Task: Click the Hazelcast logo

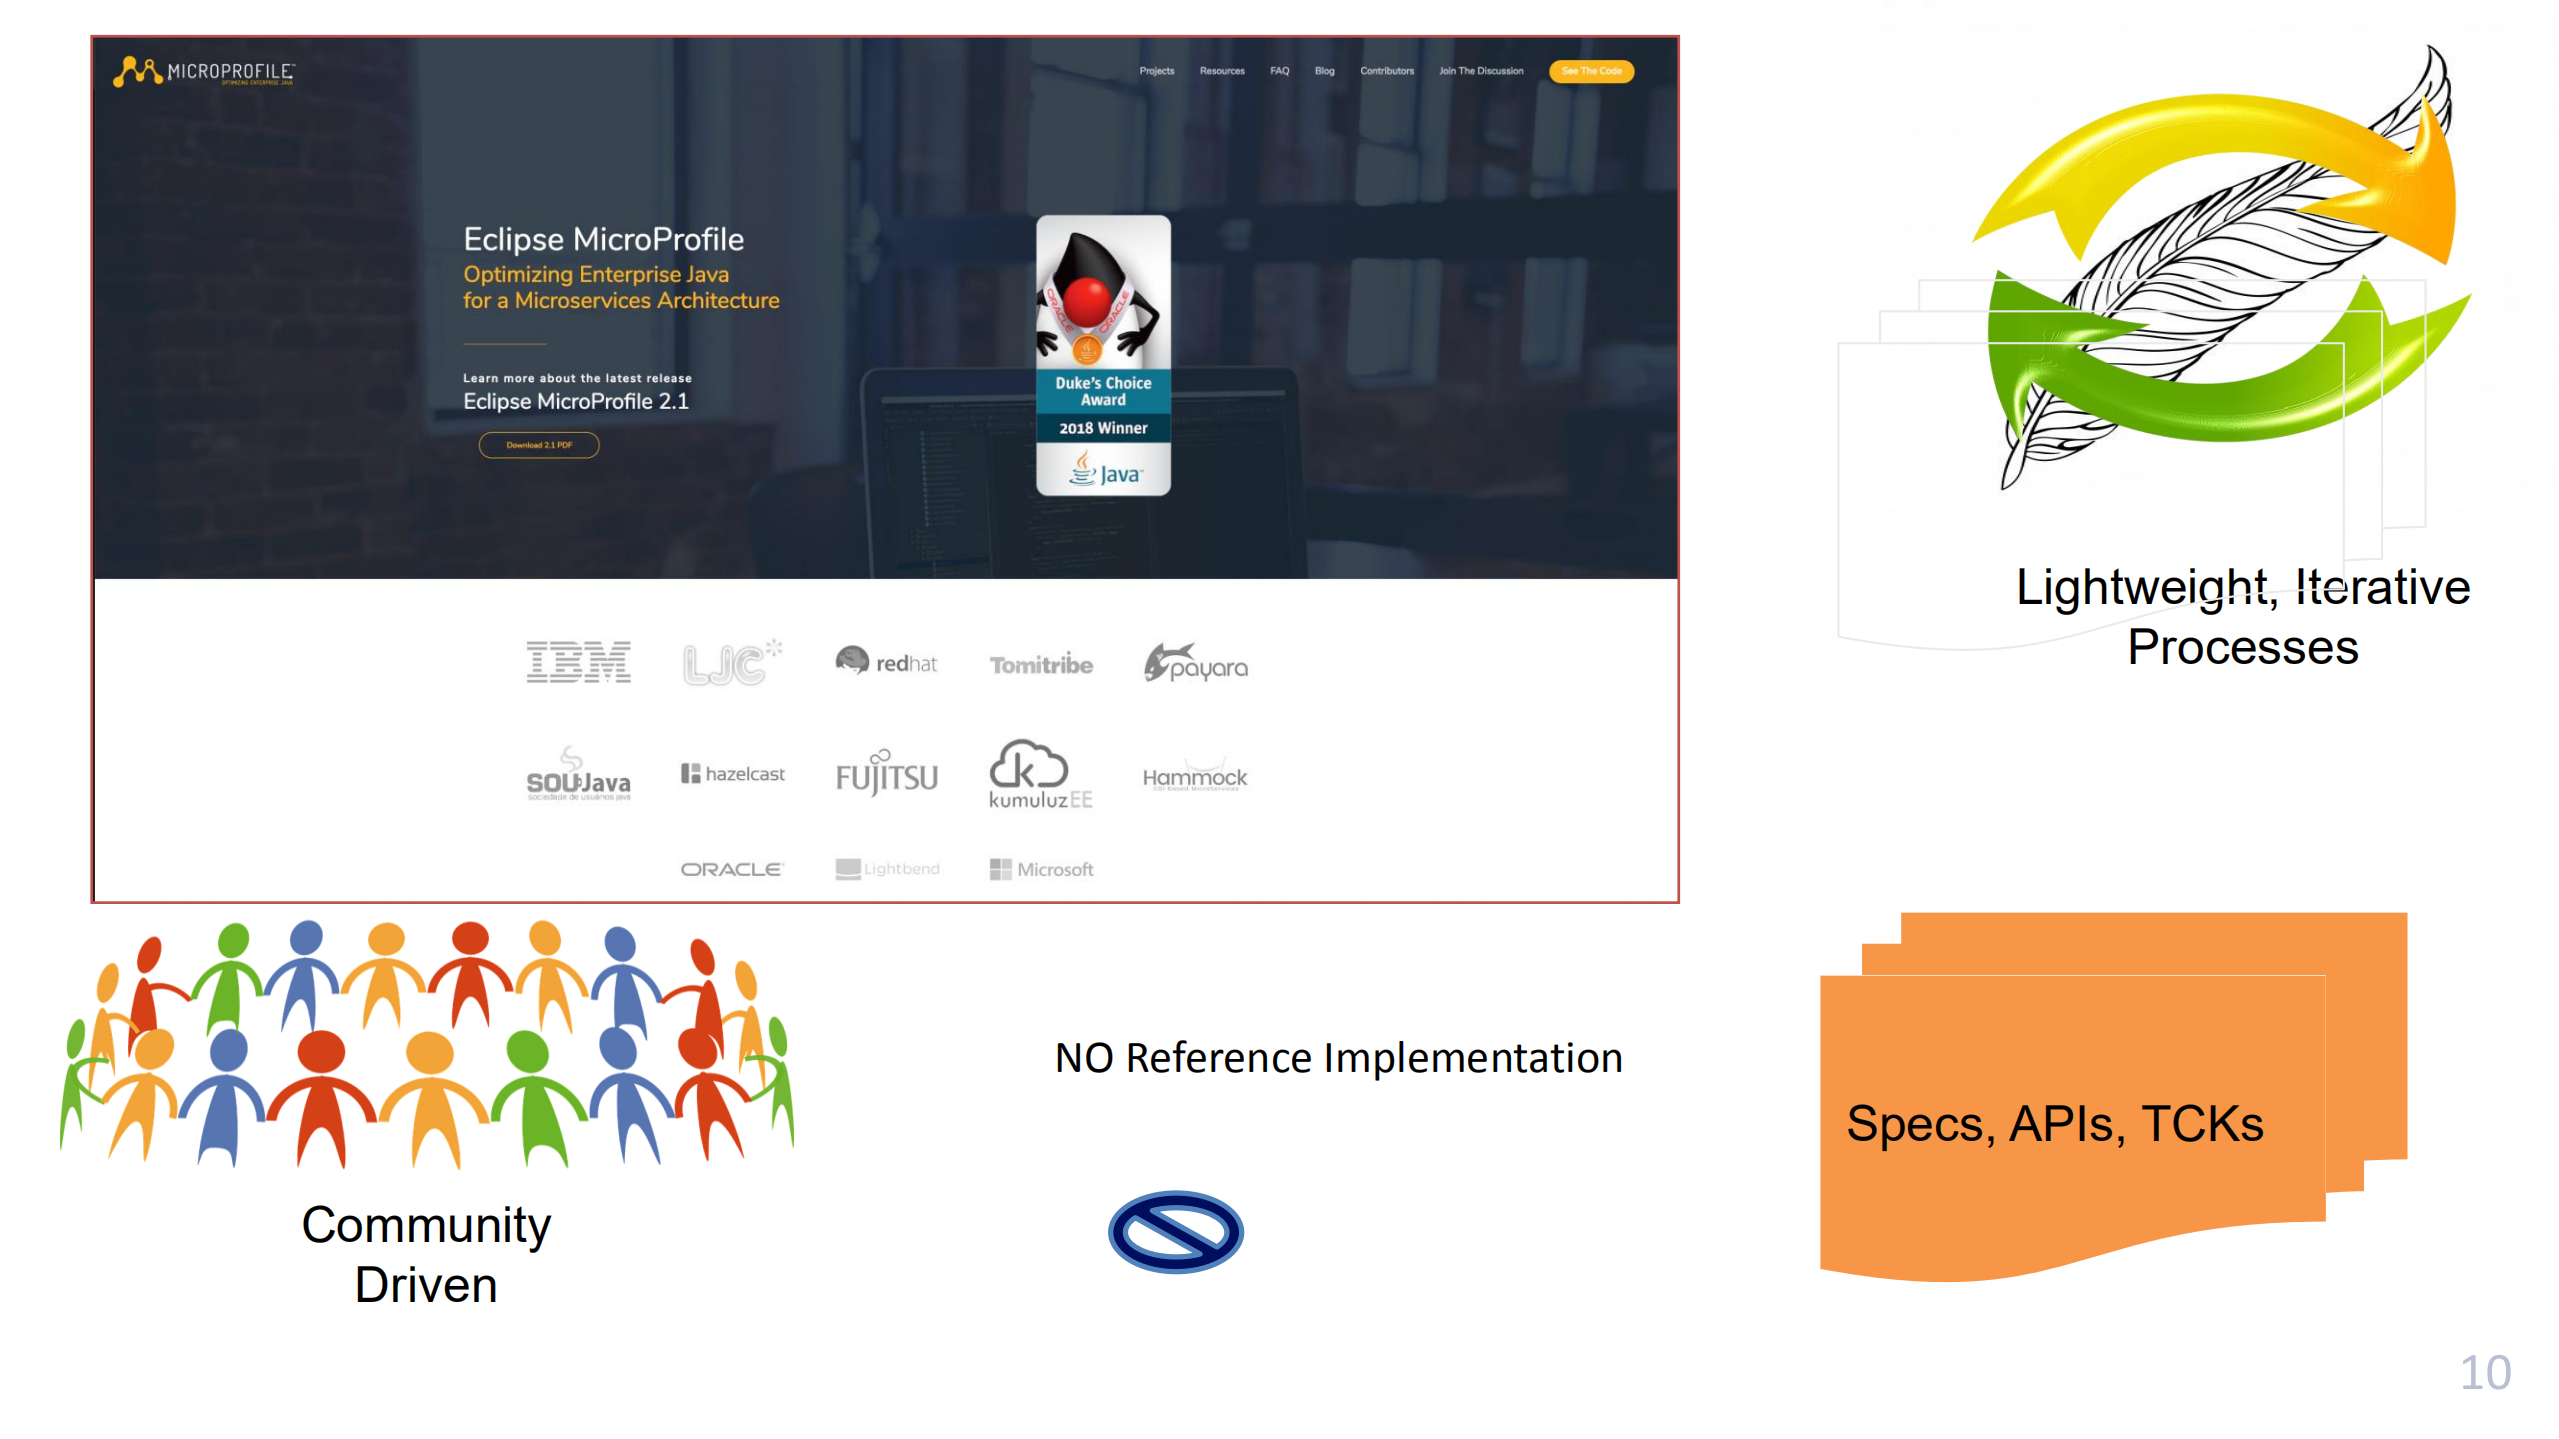Action: coord(732,774)
